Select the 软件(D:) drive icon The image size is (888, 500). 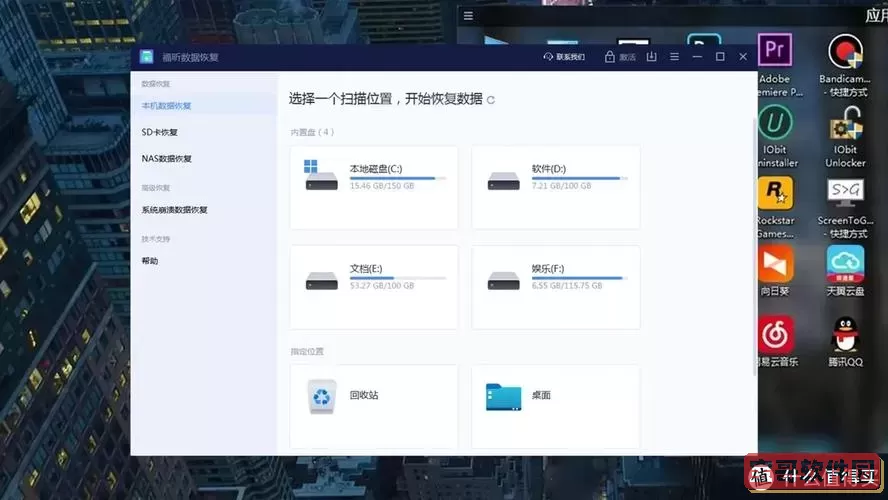[504, 180]
